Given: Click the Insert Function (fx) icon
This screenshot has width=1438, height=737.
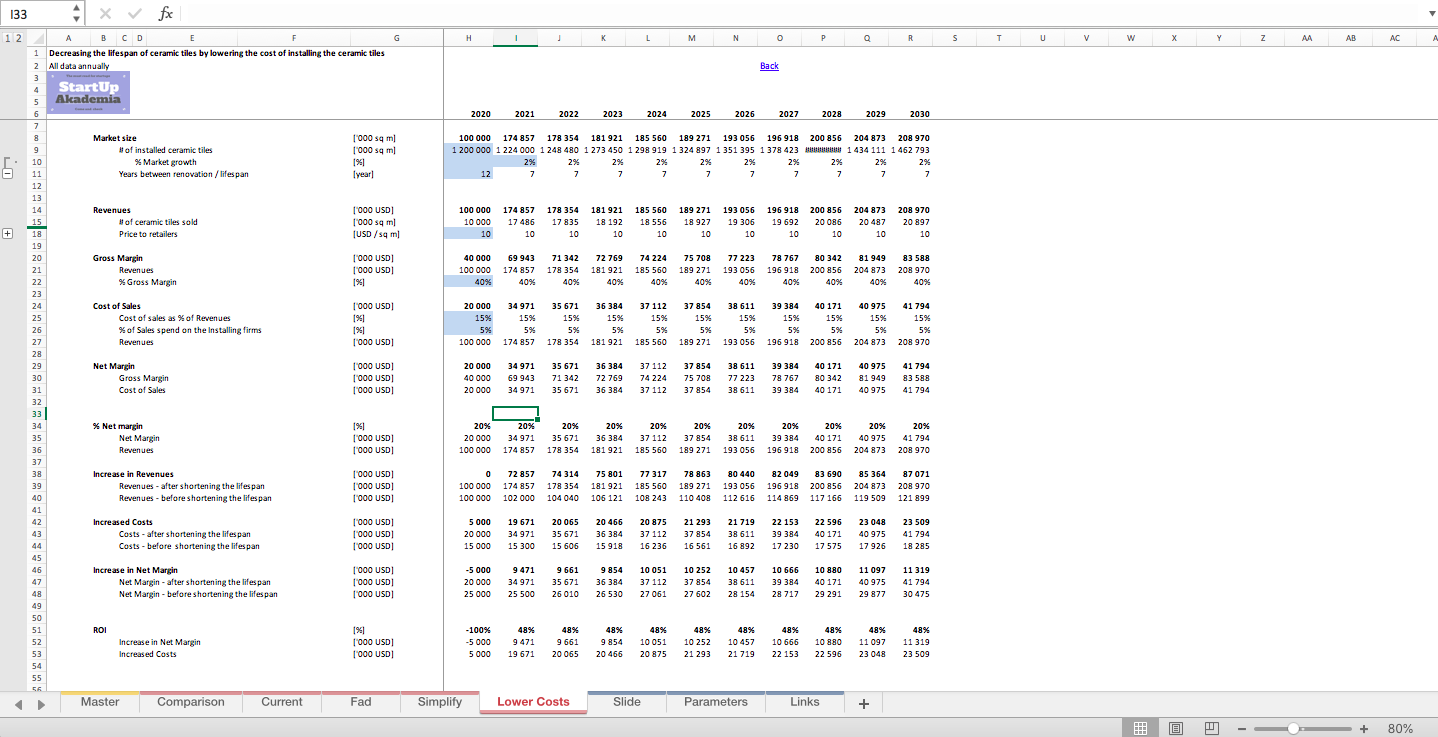Looking at the screenshot, I should [x=166, y=13].
